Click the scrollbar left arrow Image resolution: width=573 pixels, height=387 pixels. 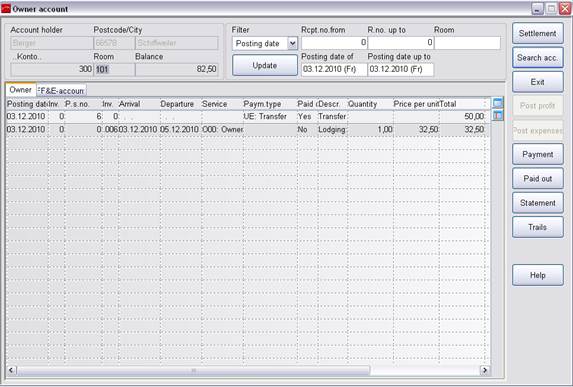(11, 371)
